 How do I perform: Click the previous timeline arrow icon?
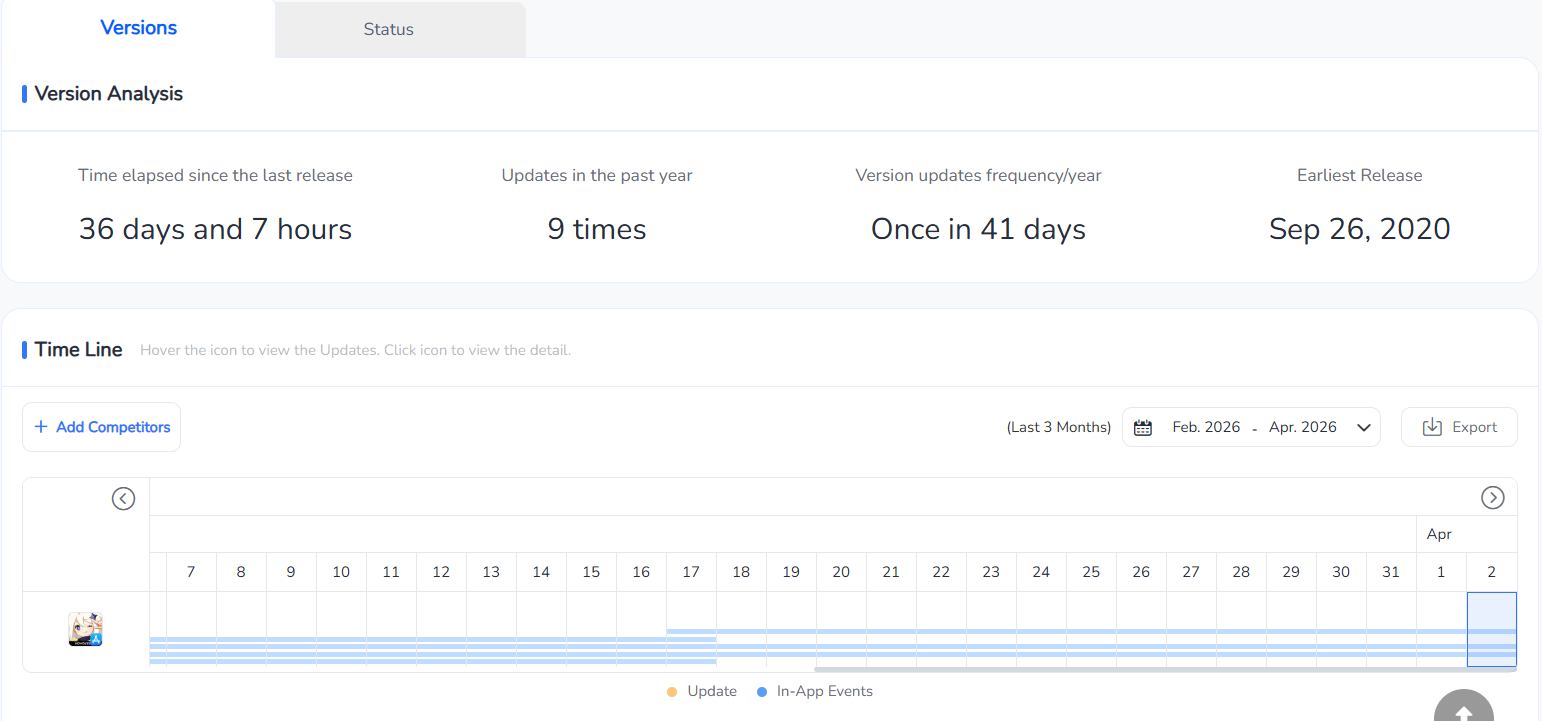click(x=123, y=498)
